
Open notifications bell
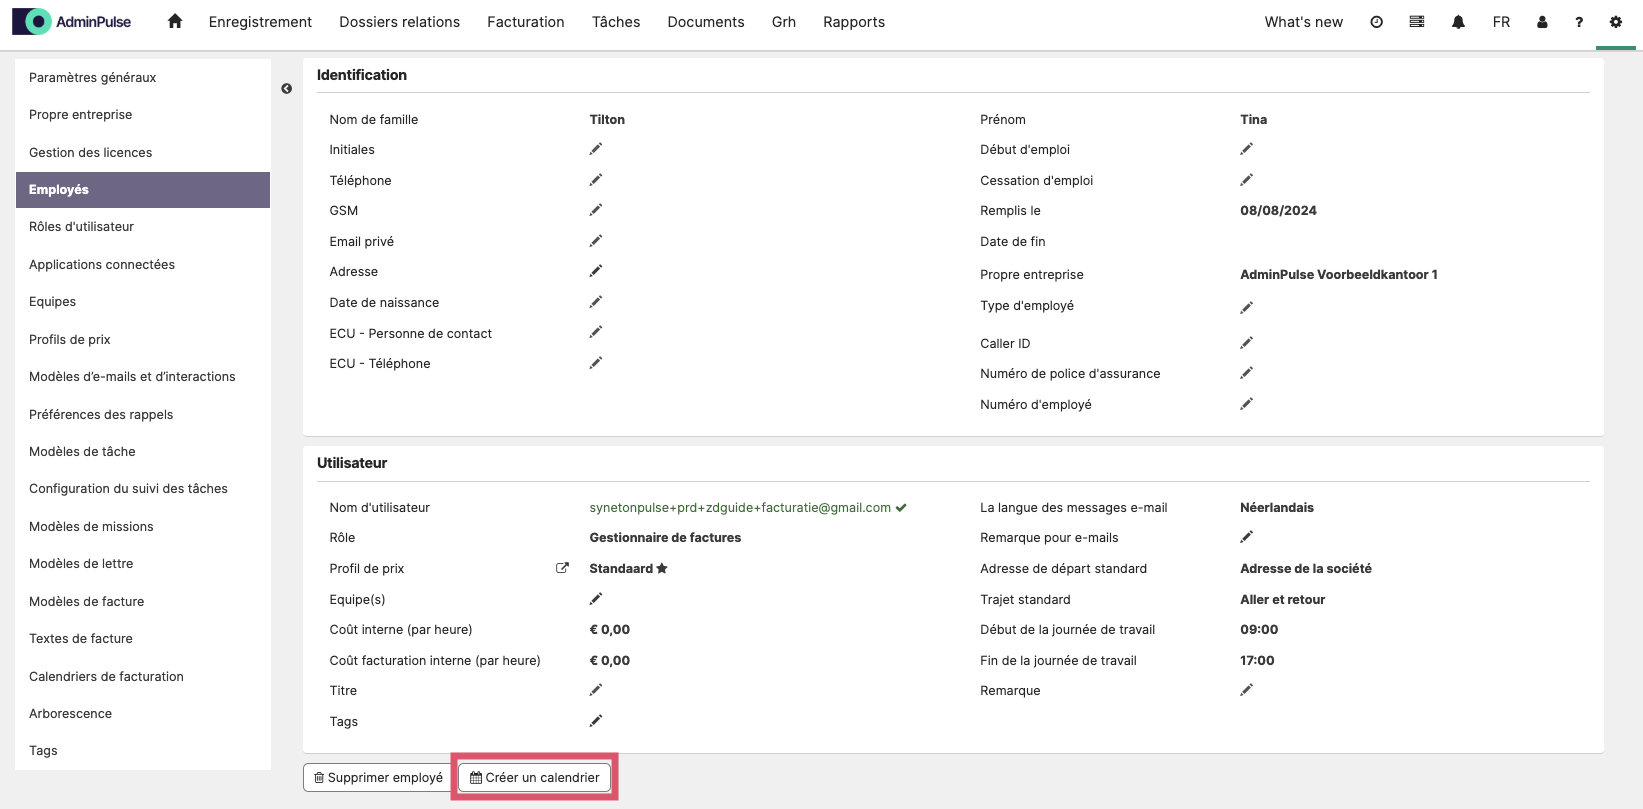[x=1459, y=22]
